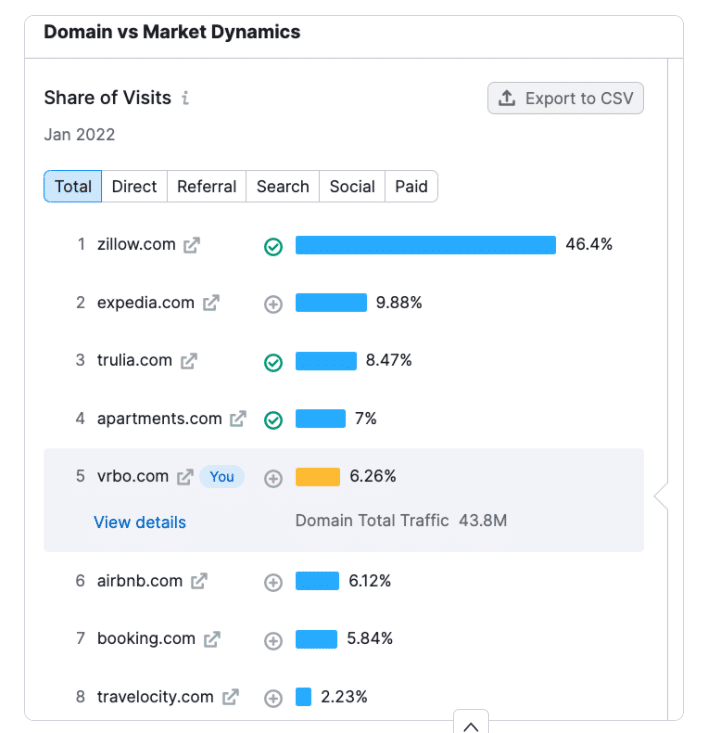Click the trulia.com domain name
719x733 pixels.
135,360
